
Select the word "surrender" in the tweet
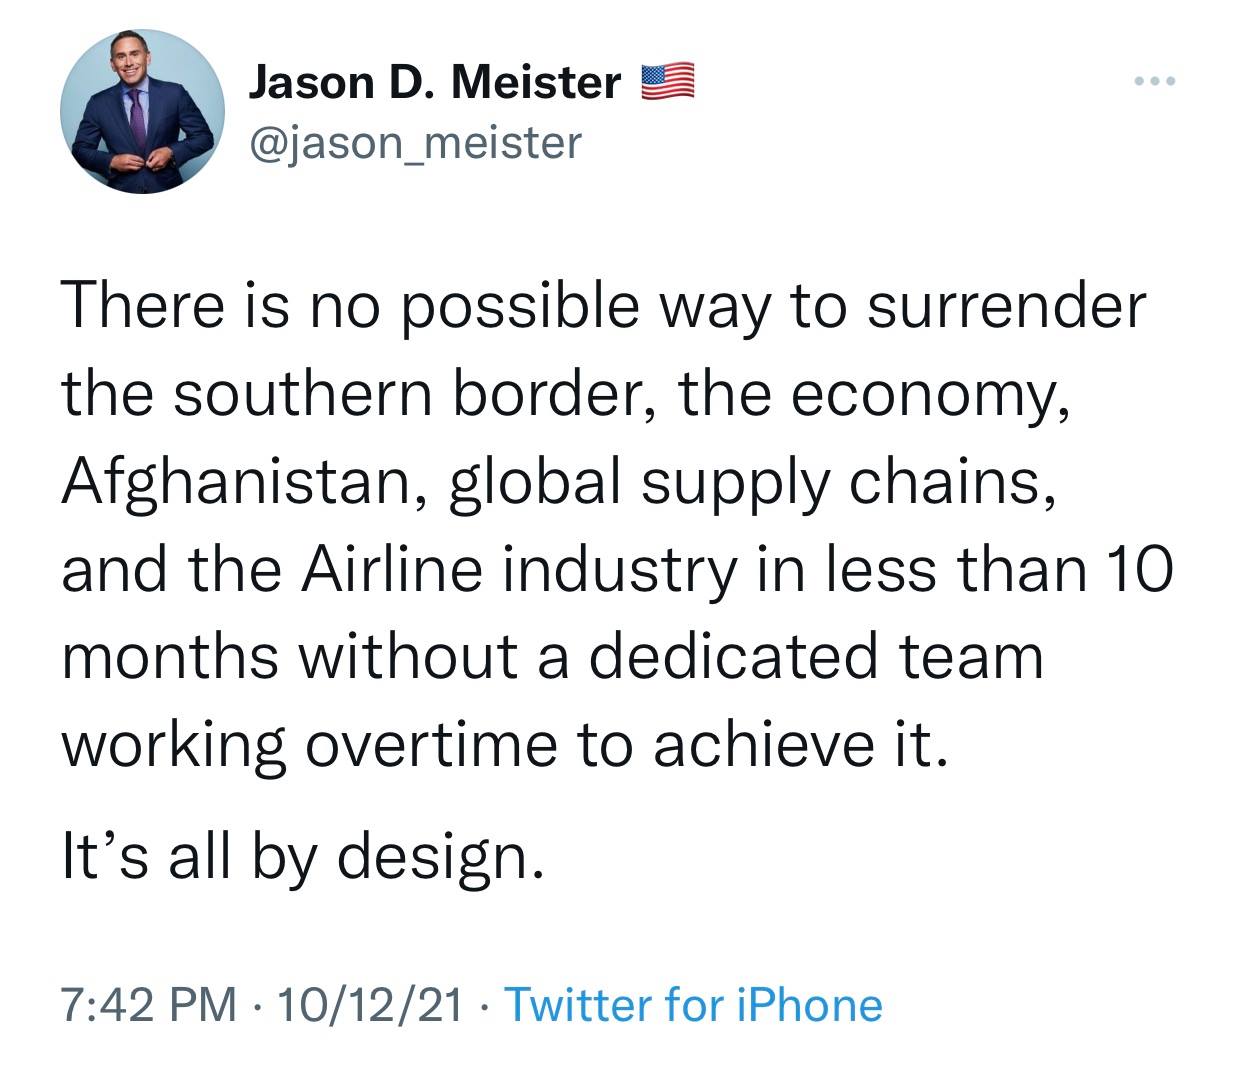pos(1004,307)
